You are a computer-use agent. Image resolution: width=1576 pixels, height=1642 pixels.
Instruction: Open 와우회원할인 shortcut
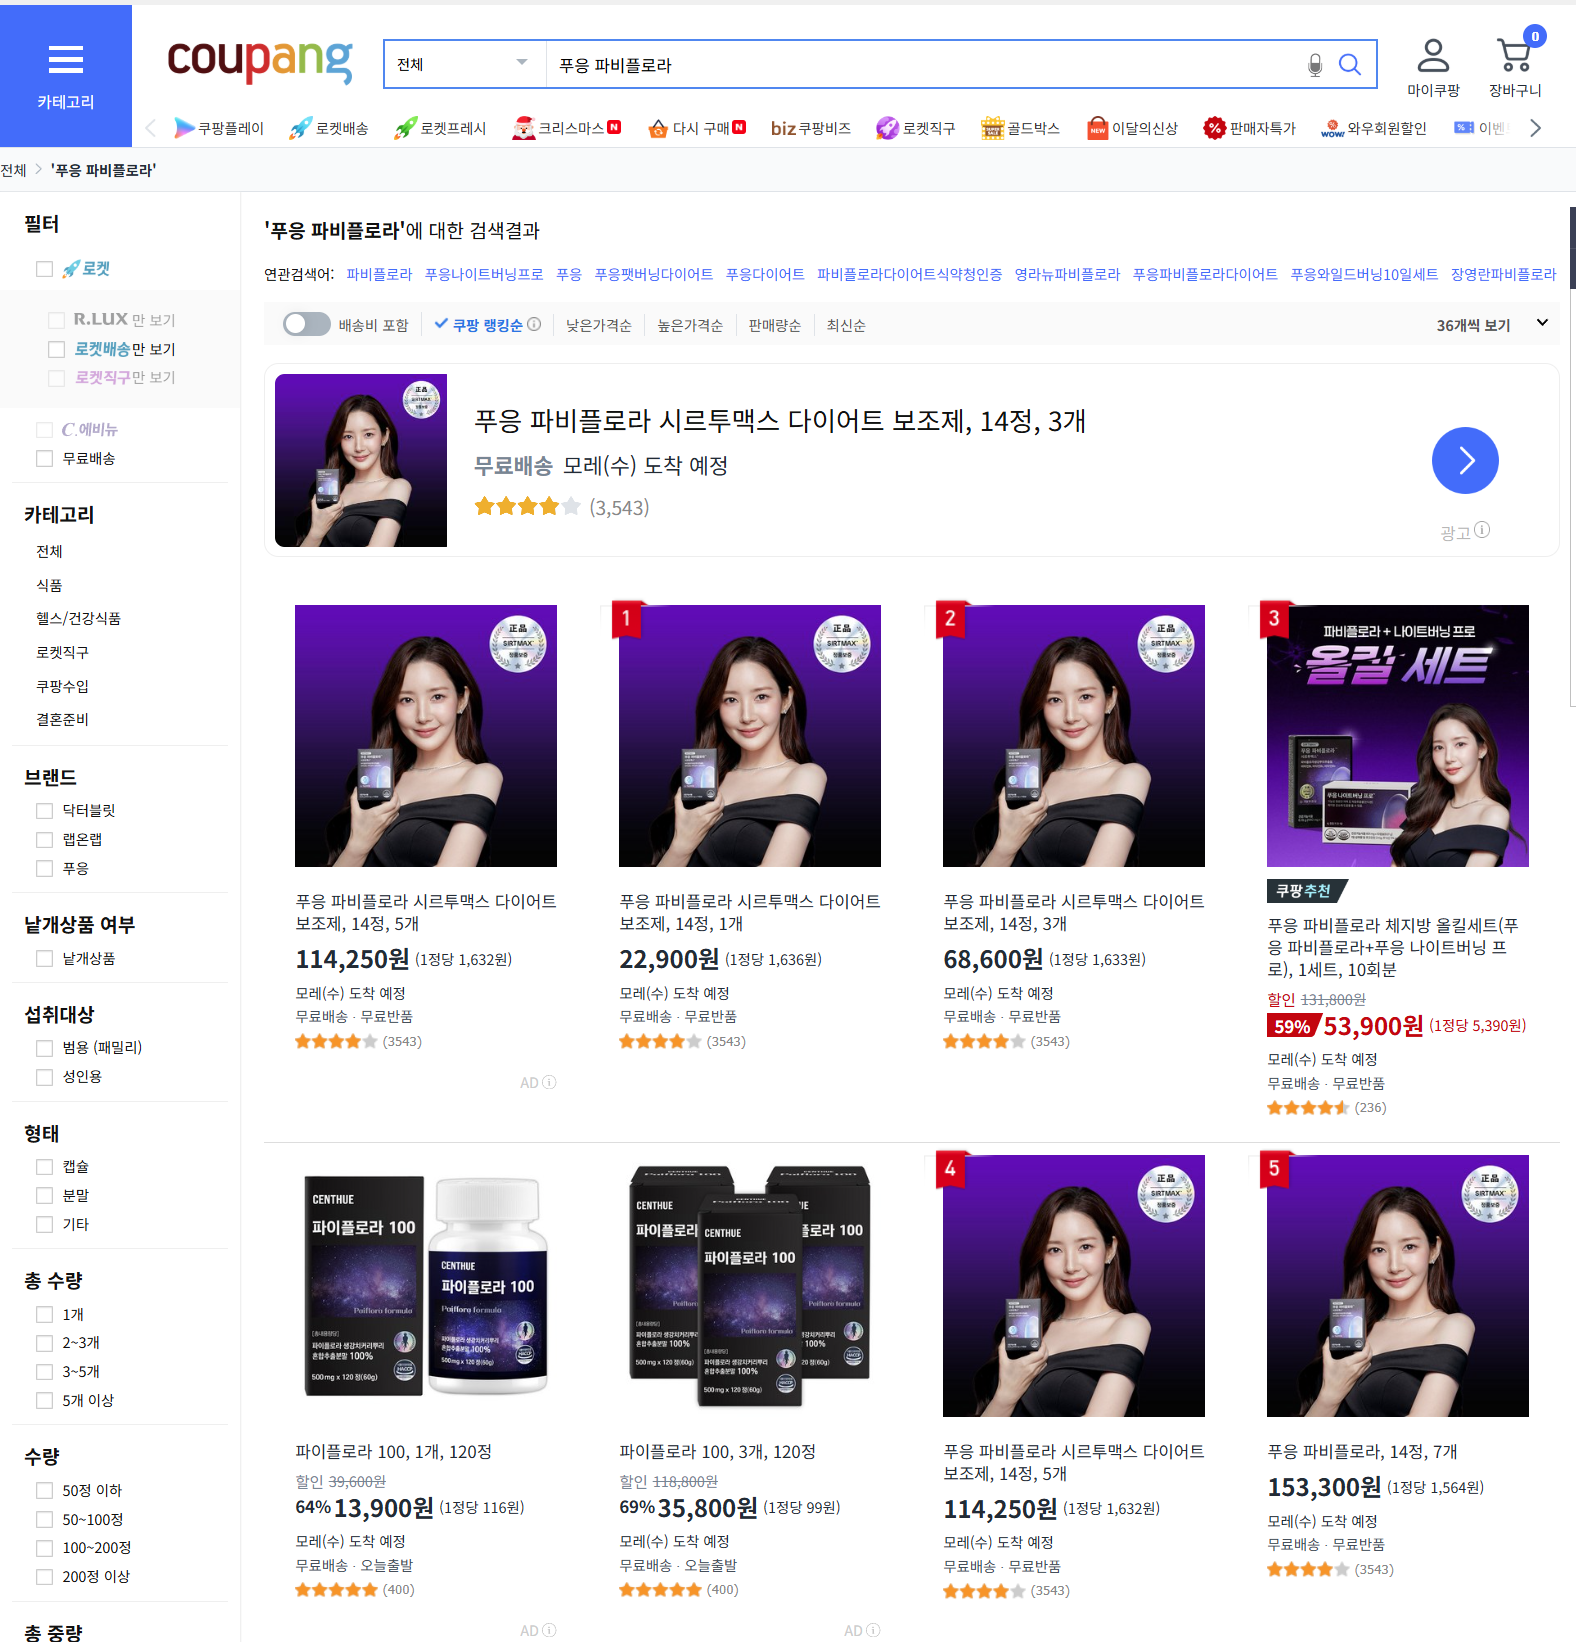1374,128
